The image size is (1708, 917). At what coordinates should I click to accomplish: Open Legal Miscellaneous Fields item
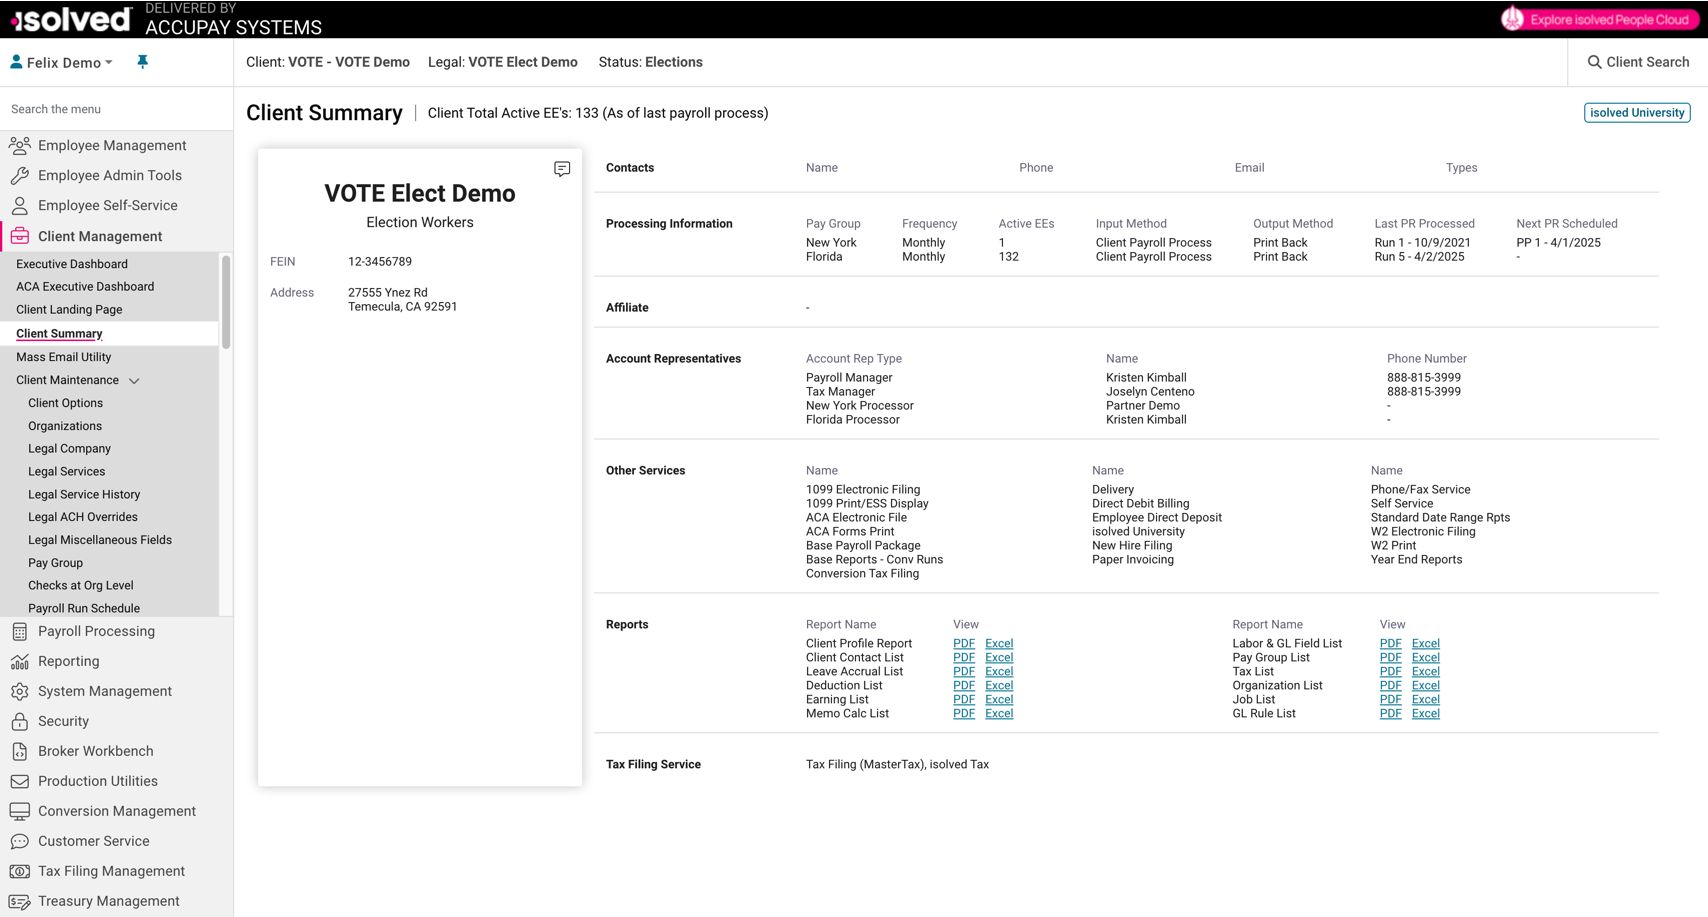[100, 540]
